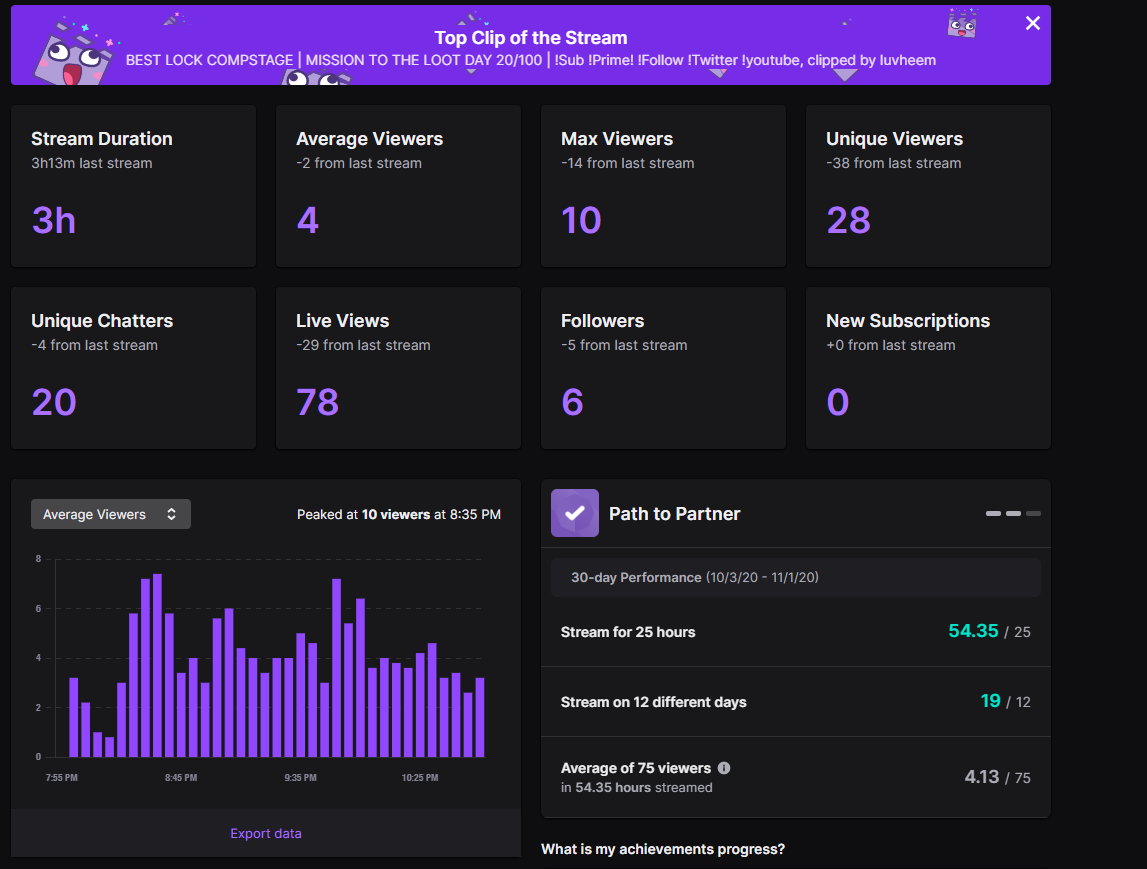Viewport: 1147px width, 869px height.
Task: Click the 7:55 PM chart axis label
Action: [61, 778]
